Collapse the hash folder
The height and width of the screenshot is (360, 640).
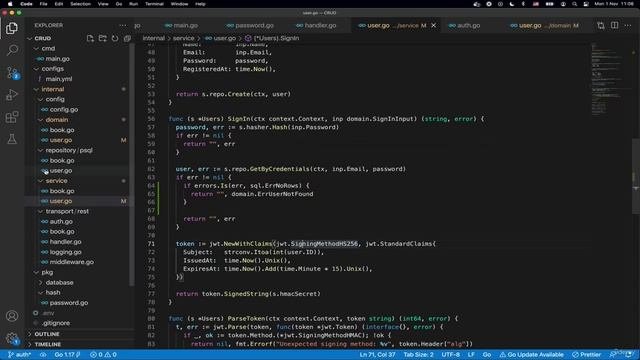[x=40, y=293]
